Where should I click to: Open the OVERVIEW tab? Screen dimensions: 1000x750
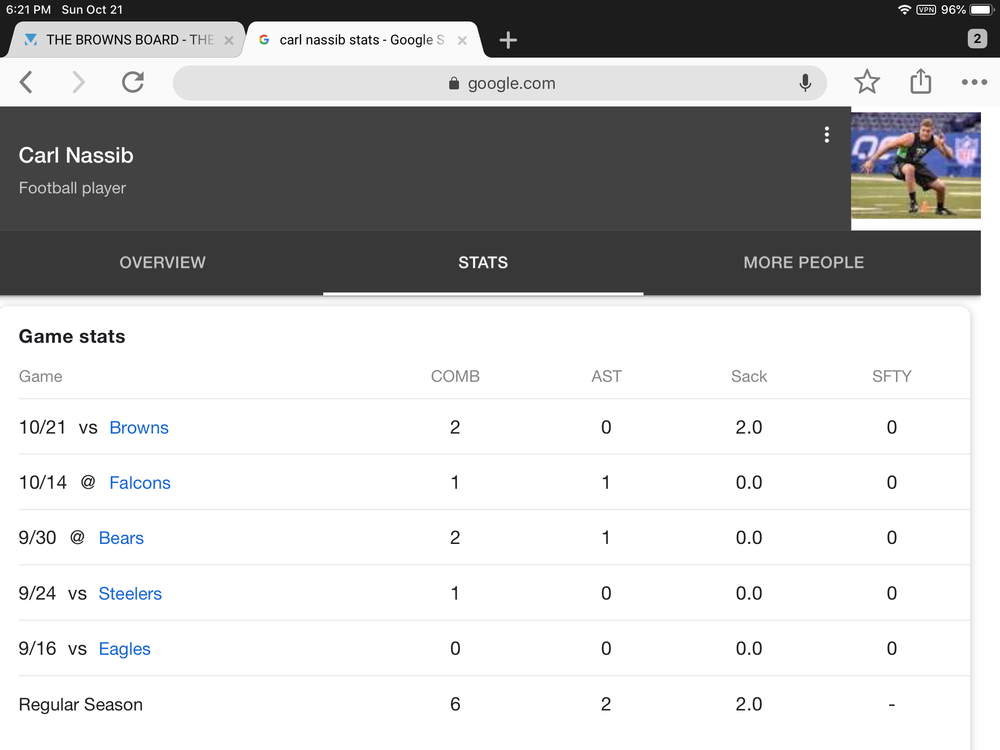(162, 263)
